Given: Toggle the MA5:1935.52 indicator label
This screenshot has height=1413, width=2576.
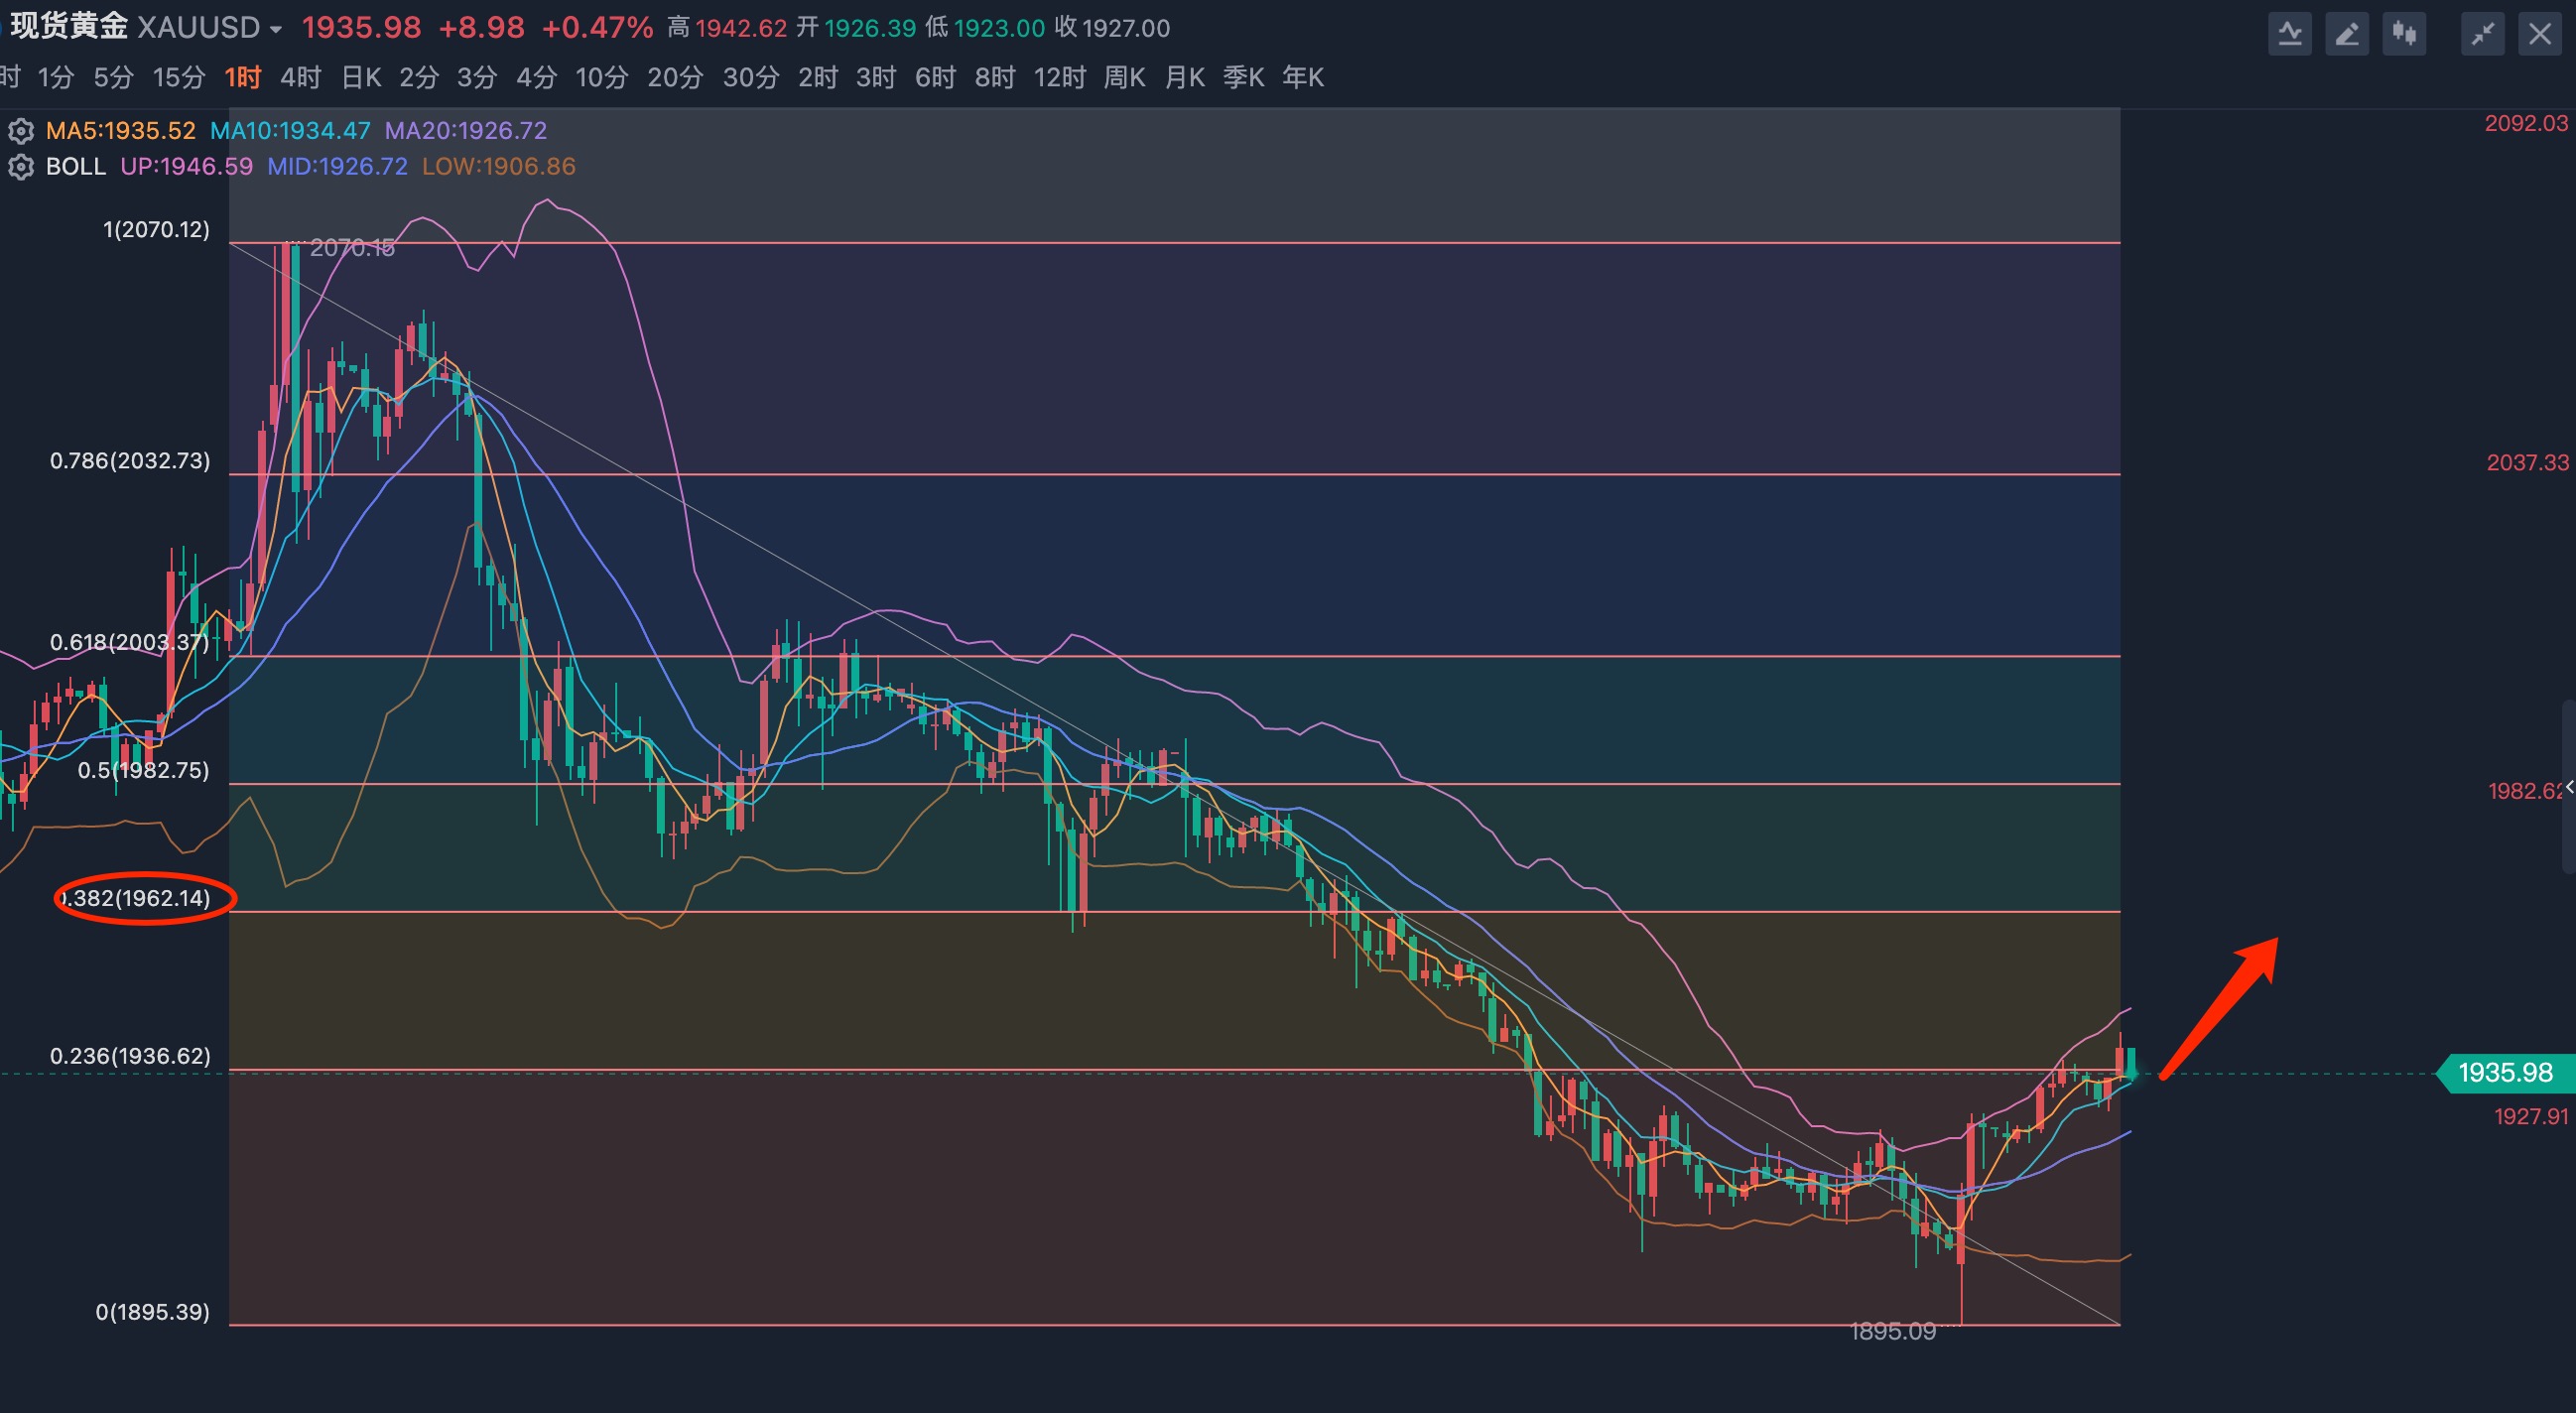Looking at the screenshot, I should pos(119,130).
